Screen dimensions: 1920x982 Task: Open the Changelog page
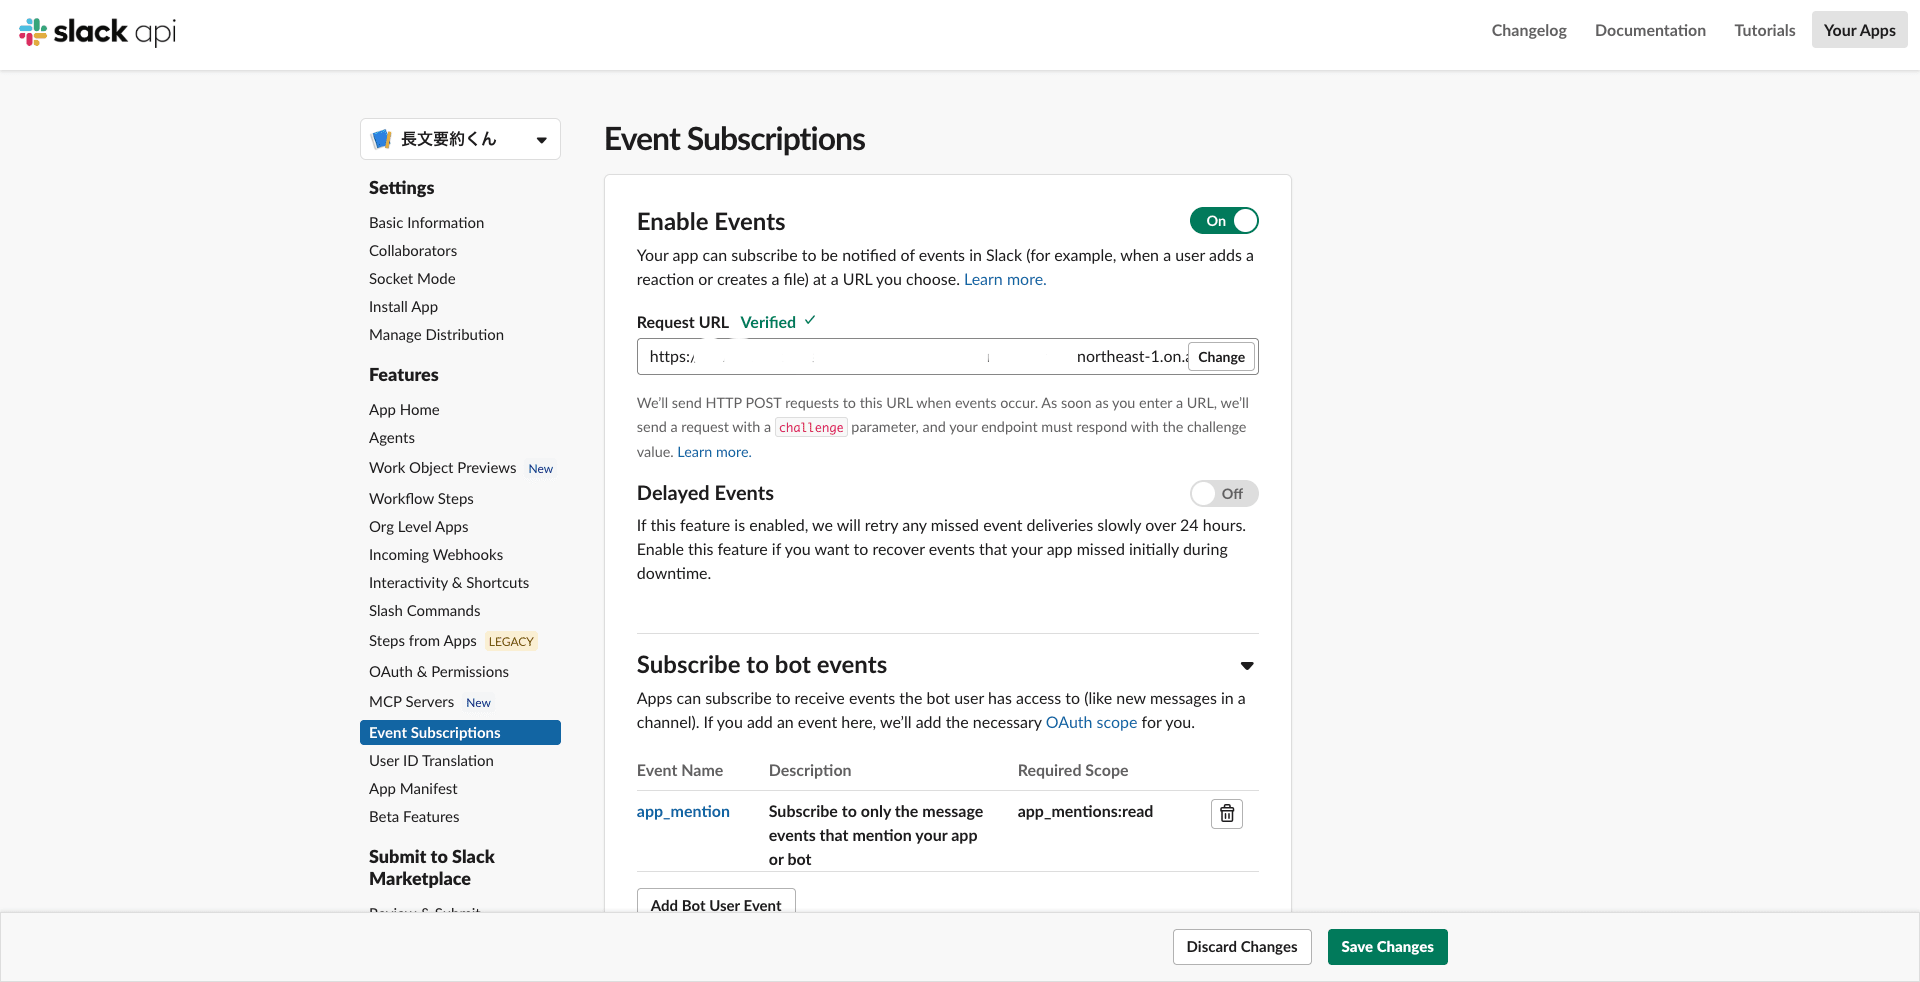1529,30
